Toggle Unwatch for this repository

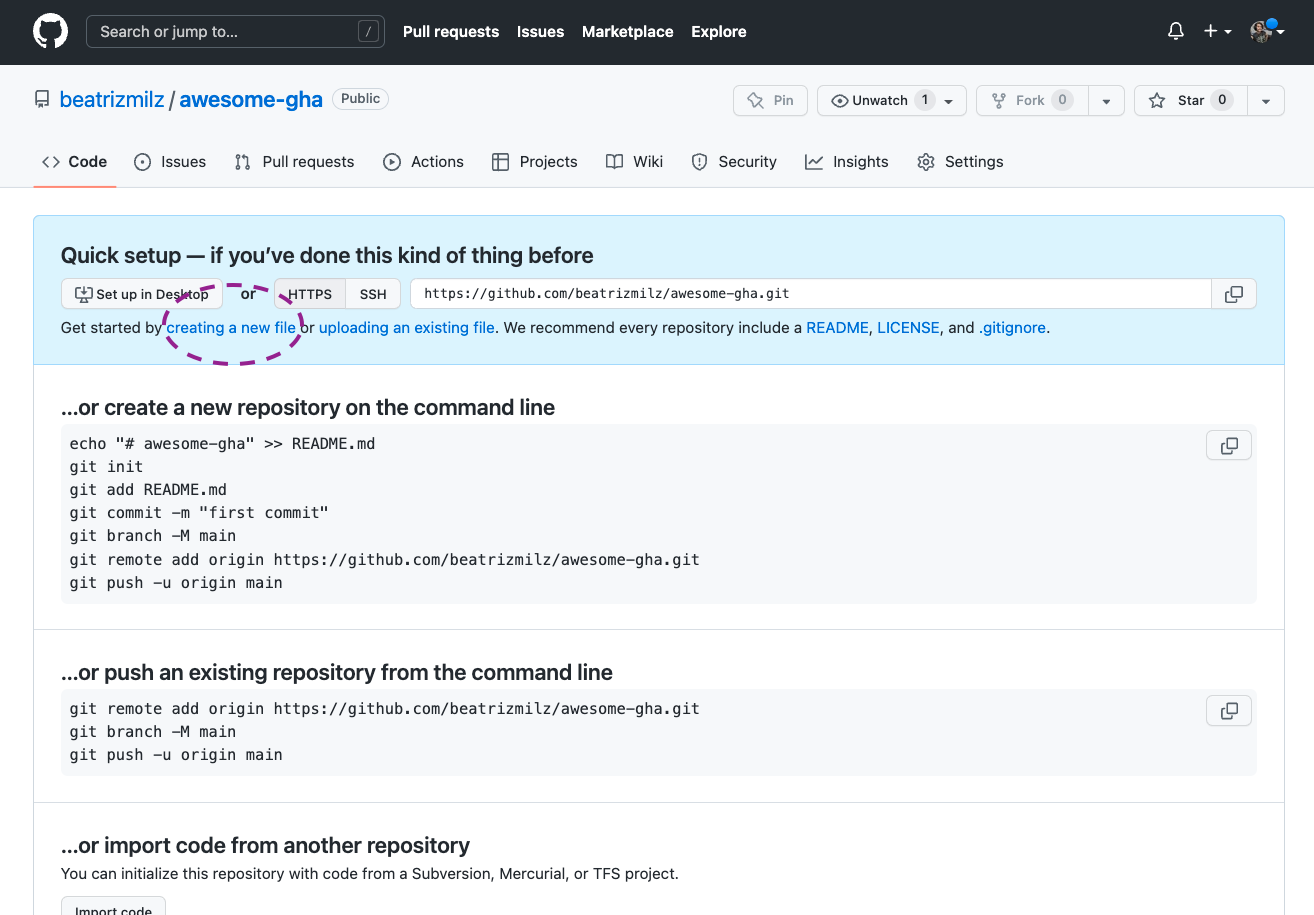coord(880,101)
